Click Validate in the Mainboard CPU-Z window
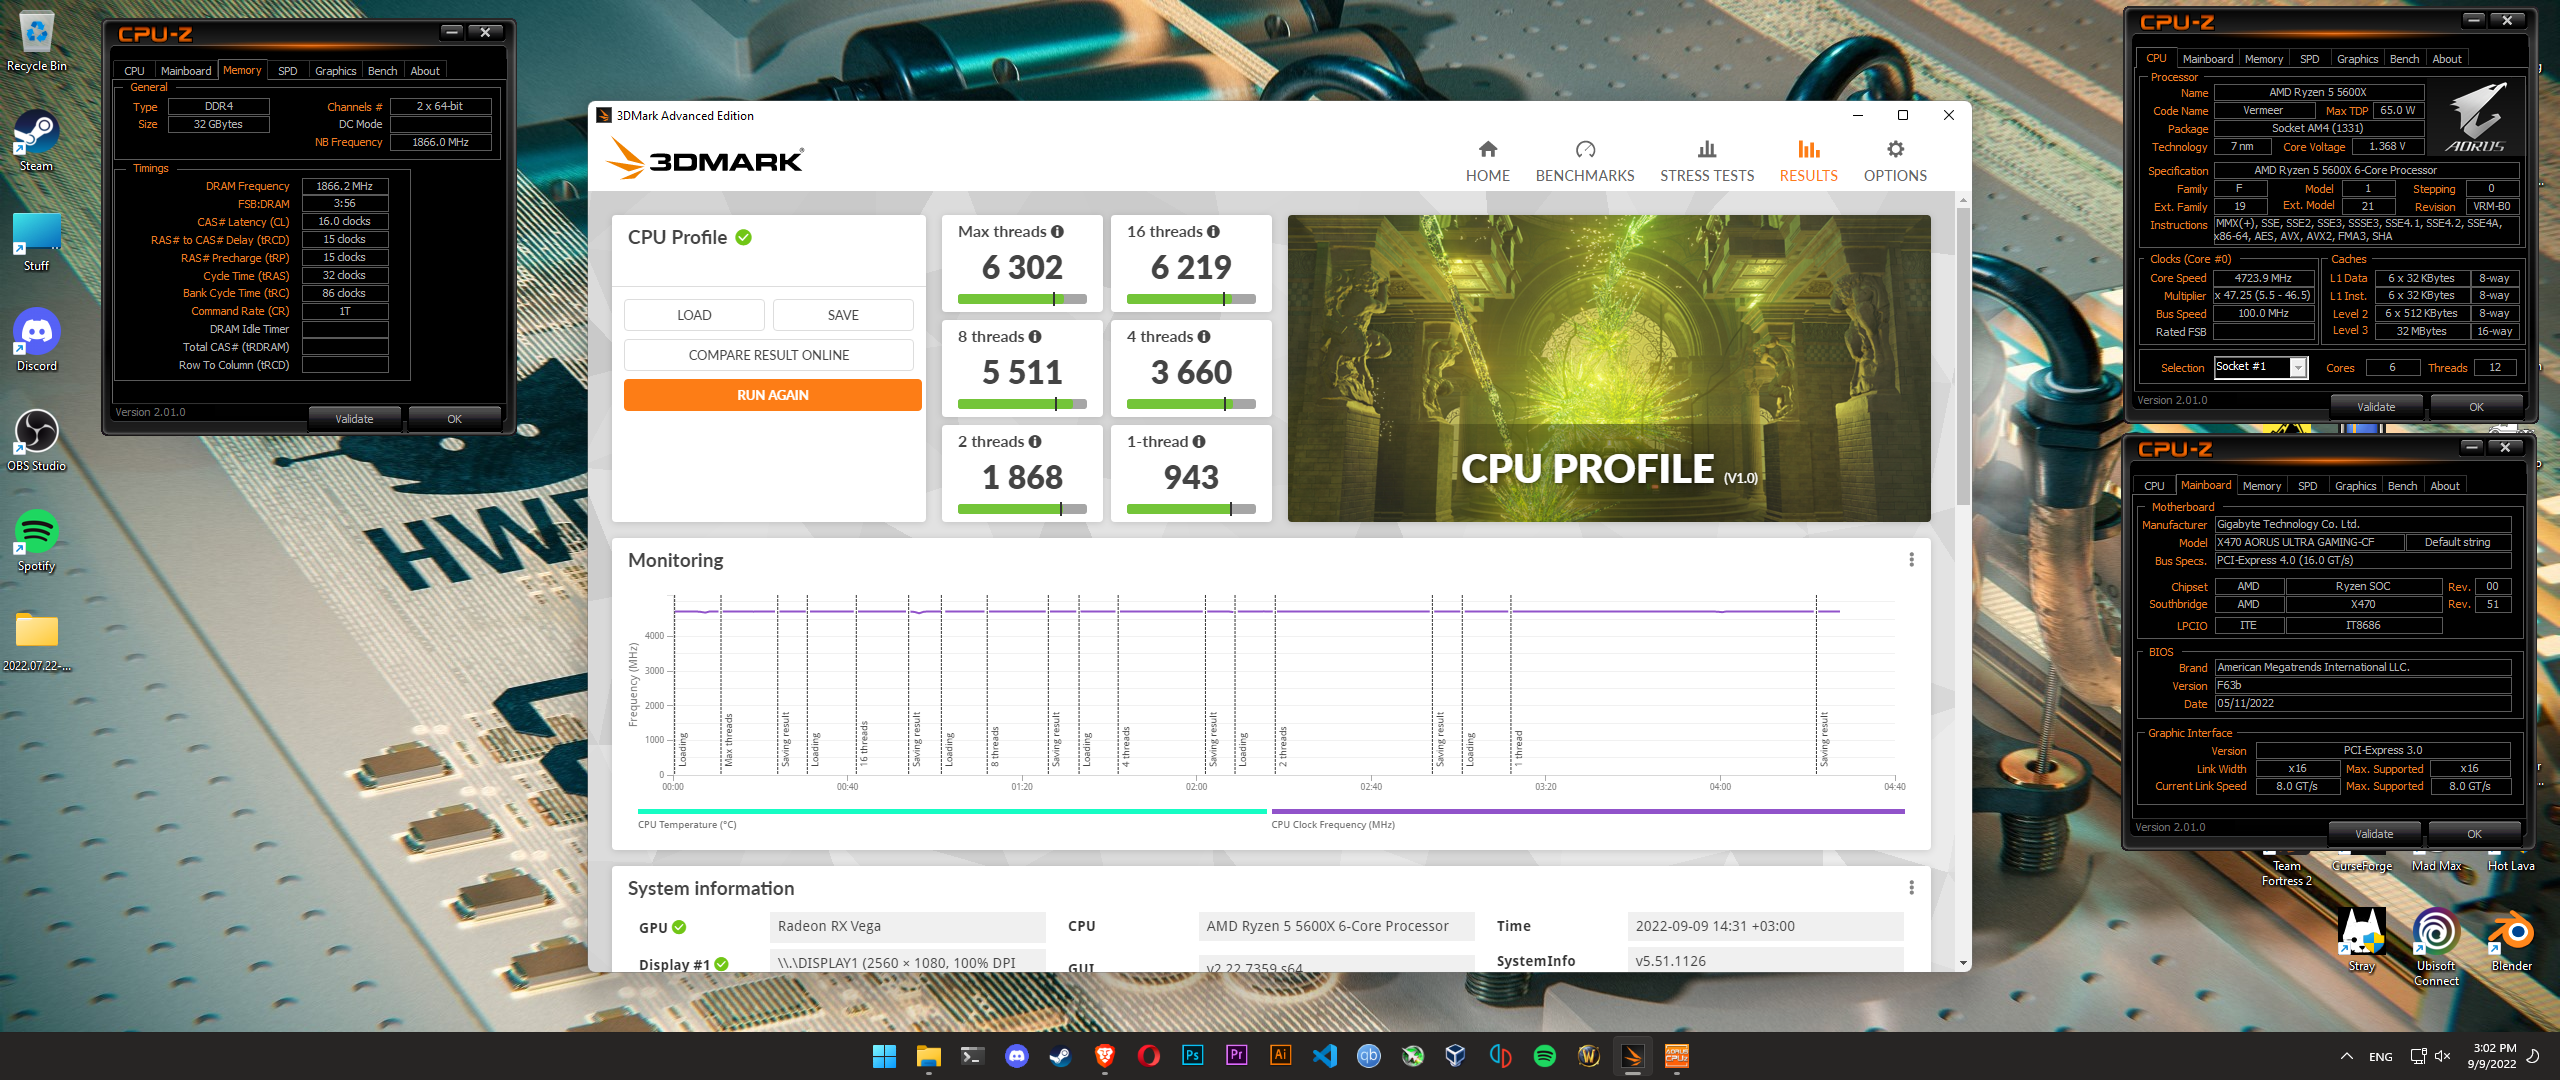The width and height of the screenshot is (2560, 1080). pos(2374,834)
